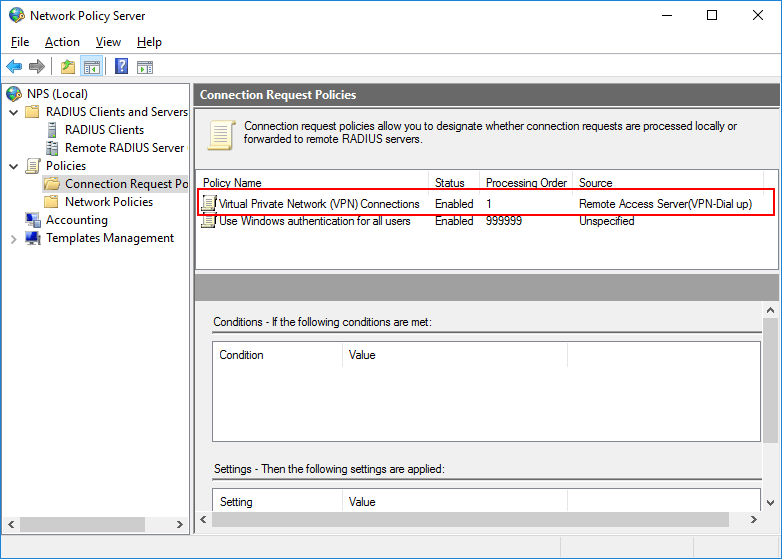The image size is (782, 559).
Task: Click the Enabled status of VPN policy
Action: [454, 203]
